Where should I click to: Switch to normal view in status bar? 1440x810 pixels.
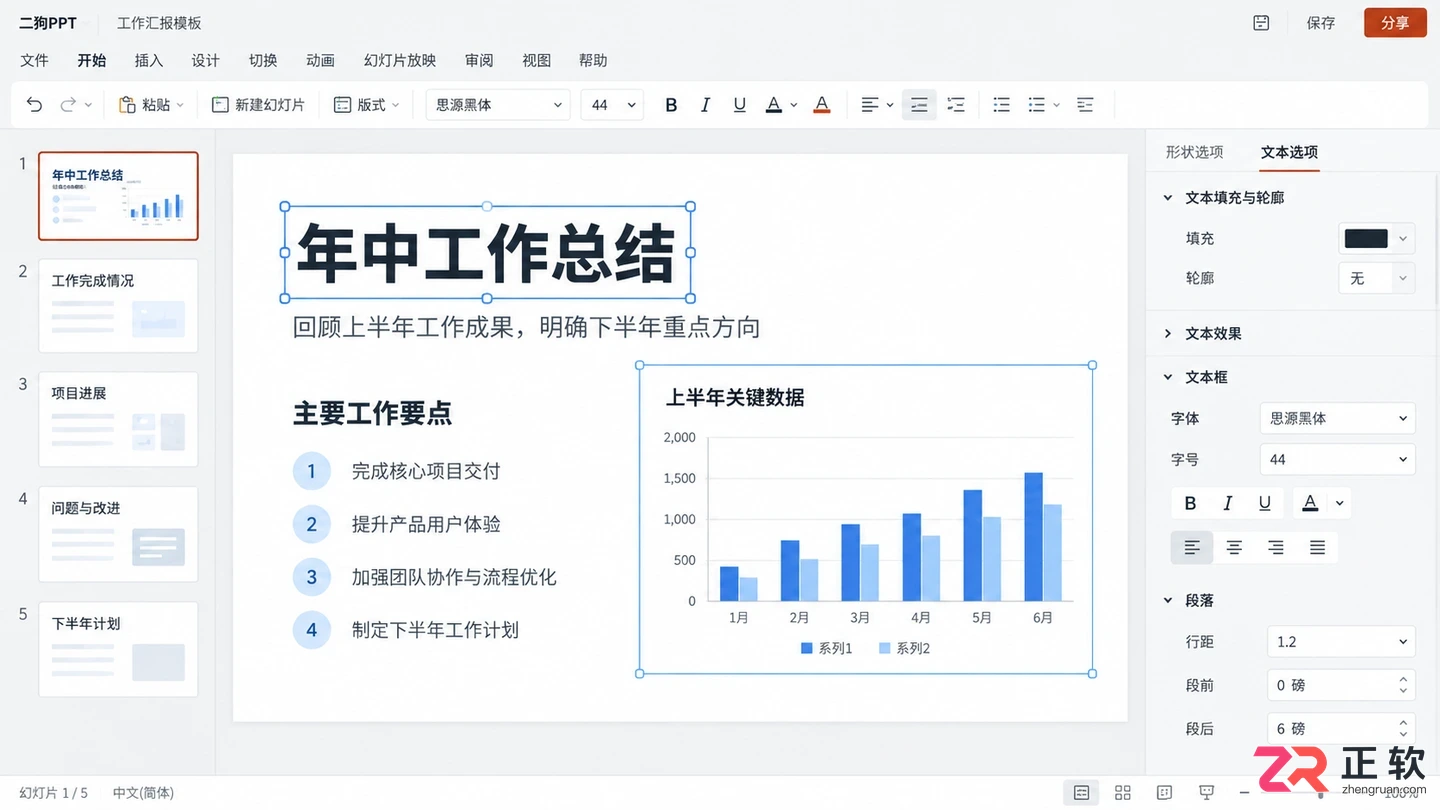click(x=1081, y=792)
